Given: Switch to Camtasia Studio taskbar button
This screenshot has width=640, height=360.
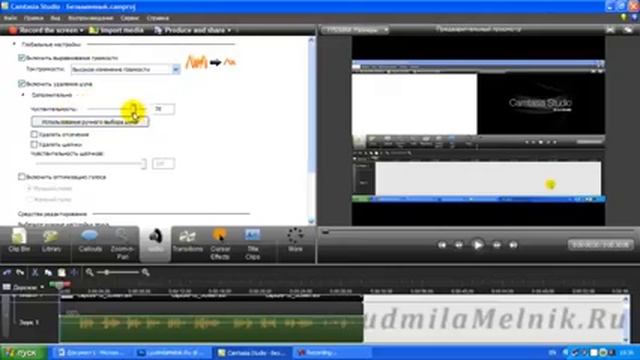Looking at the screenshot, I should coord(252,353).
